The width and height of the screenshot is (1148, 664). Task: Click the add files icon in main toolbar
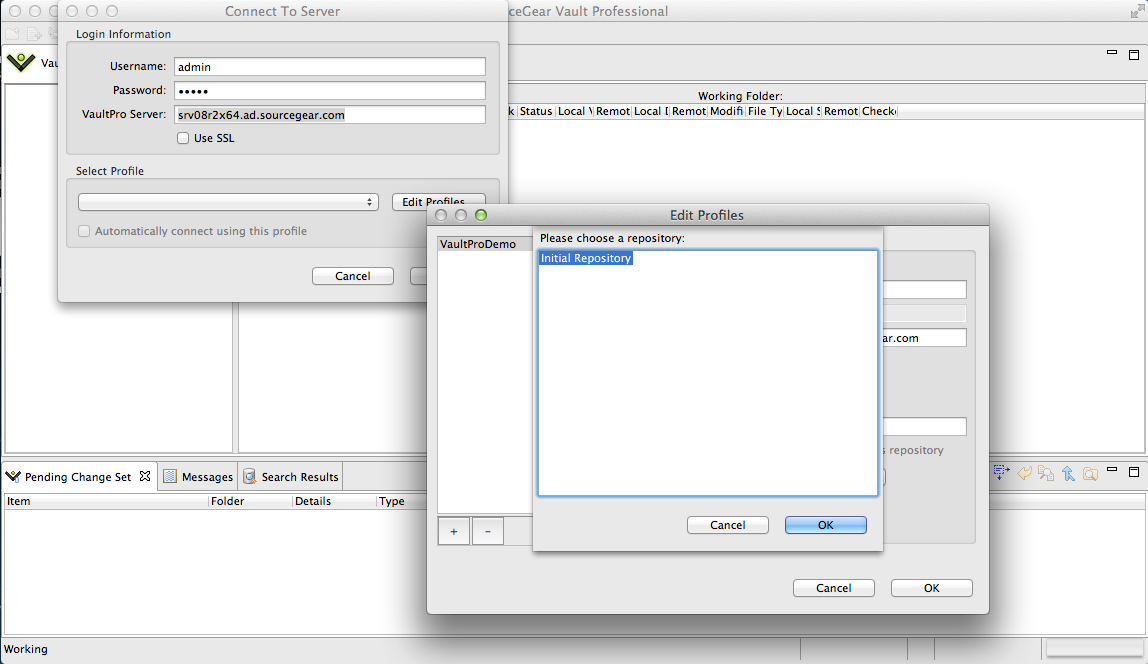coord(34,34)
